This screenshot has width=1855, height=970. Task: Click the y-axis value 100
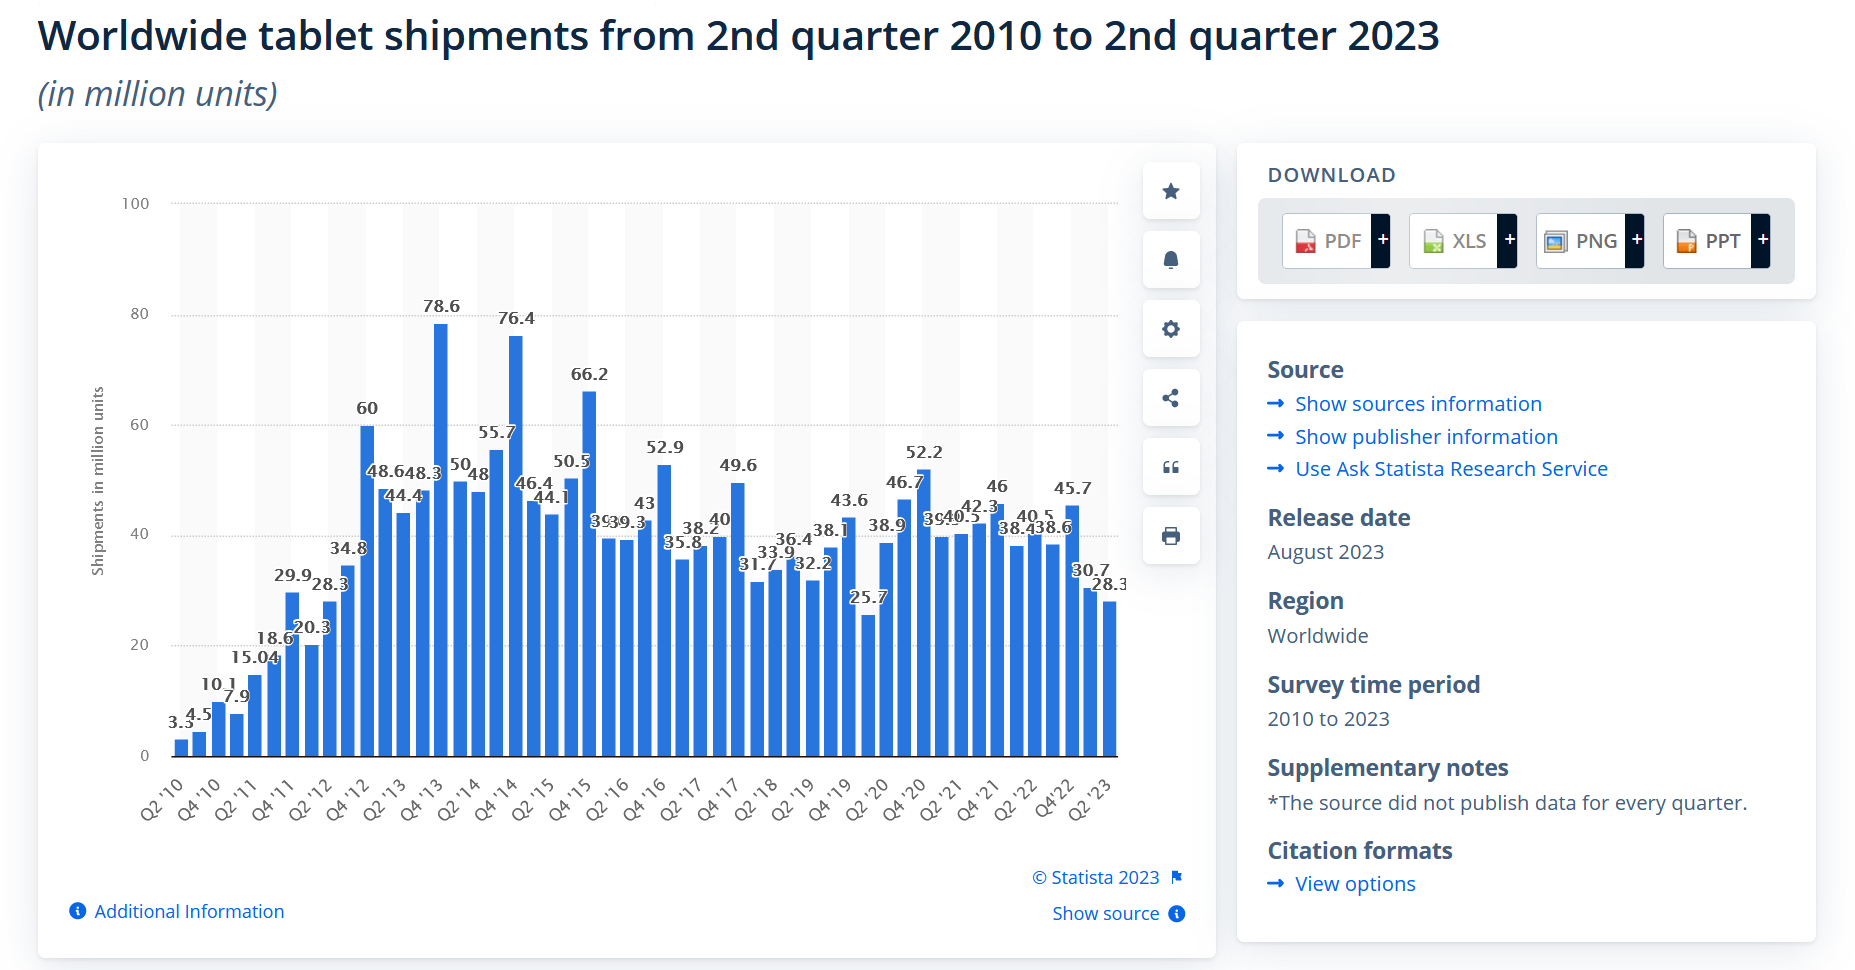coord(135,204)
